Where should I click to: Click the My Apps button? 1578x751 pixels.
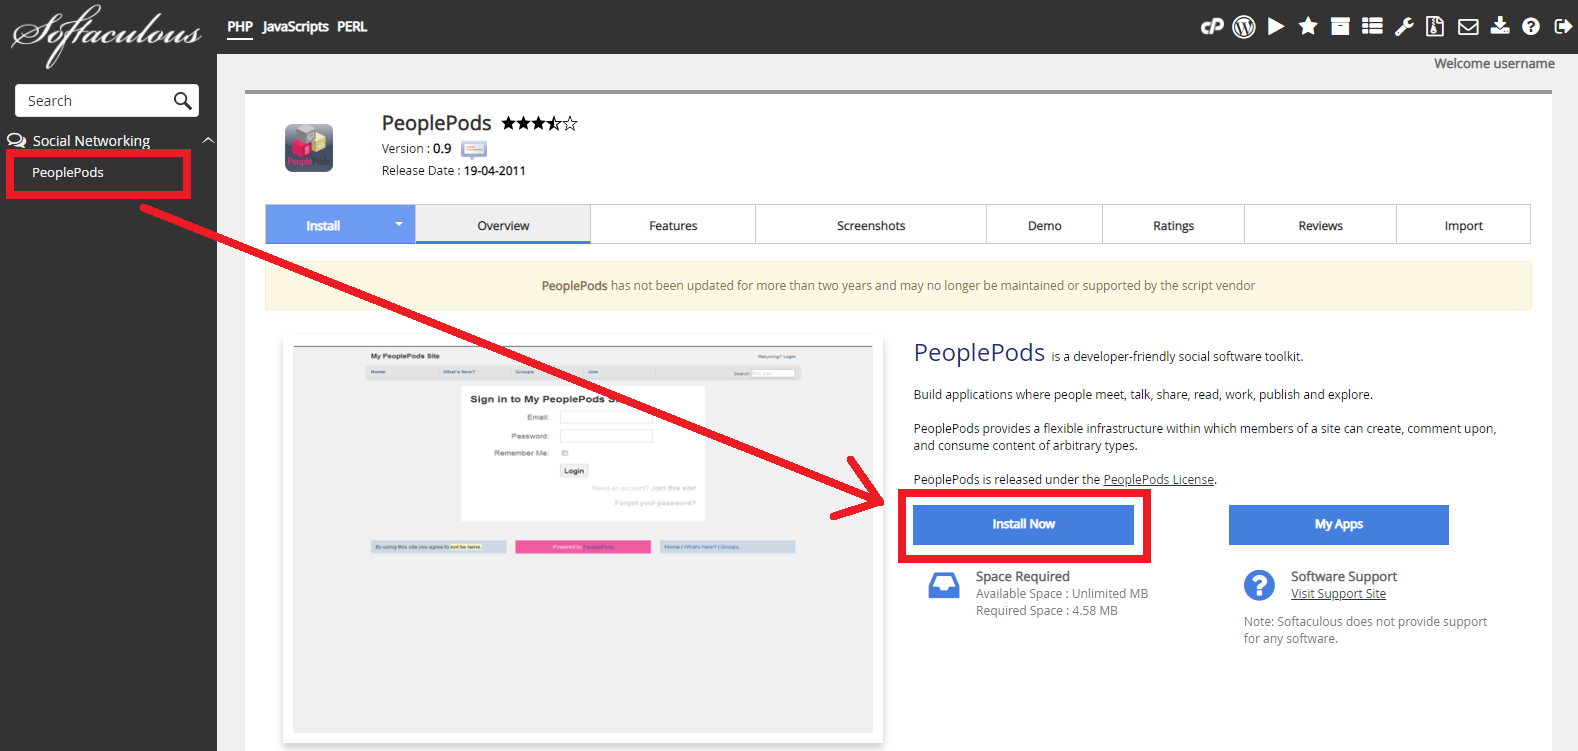[1338, 524]
